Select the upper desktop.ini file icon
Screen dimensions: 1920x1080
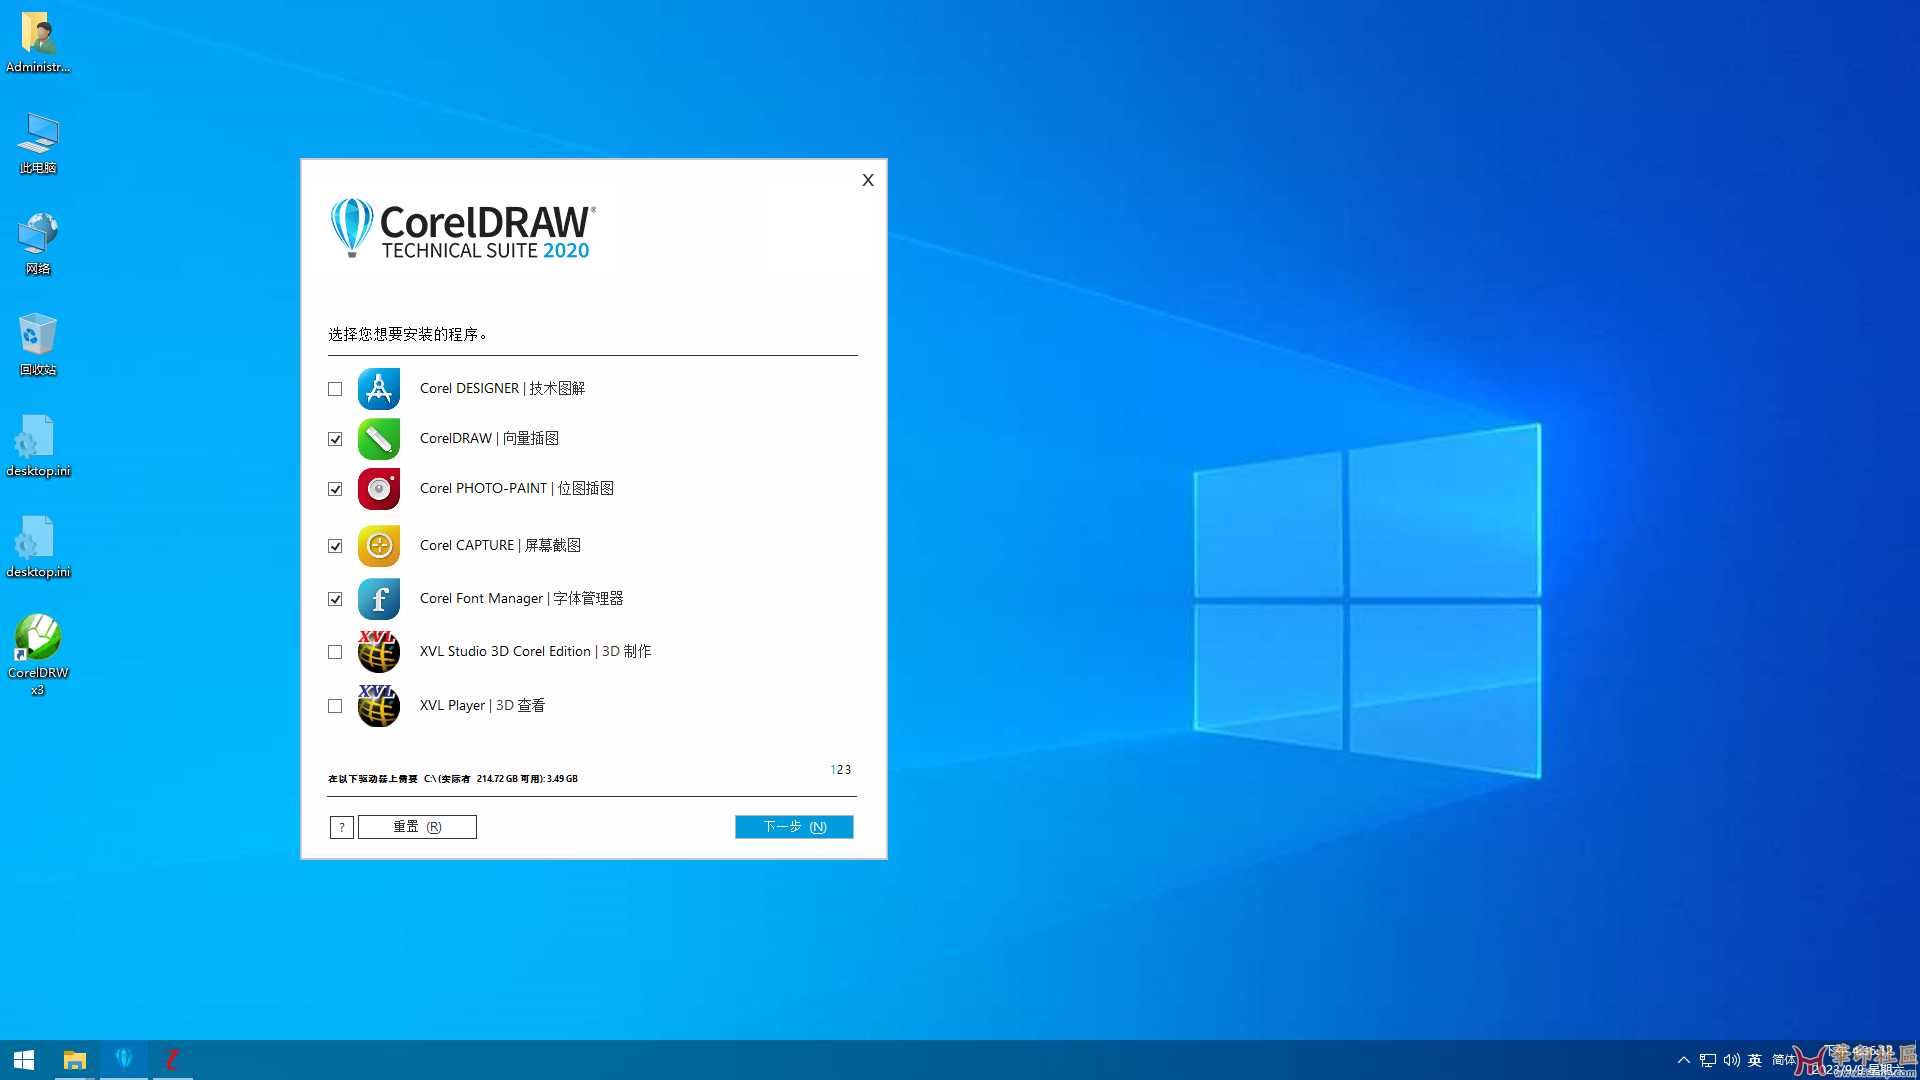coord(38,447)
